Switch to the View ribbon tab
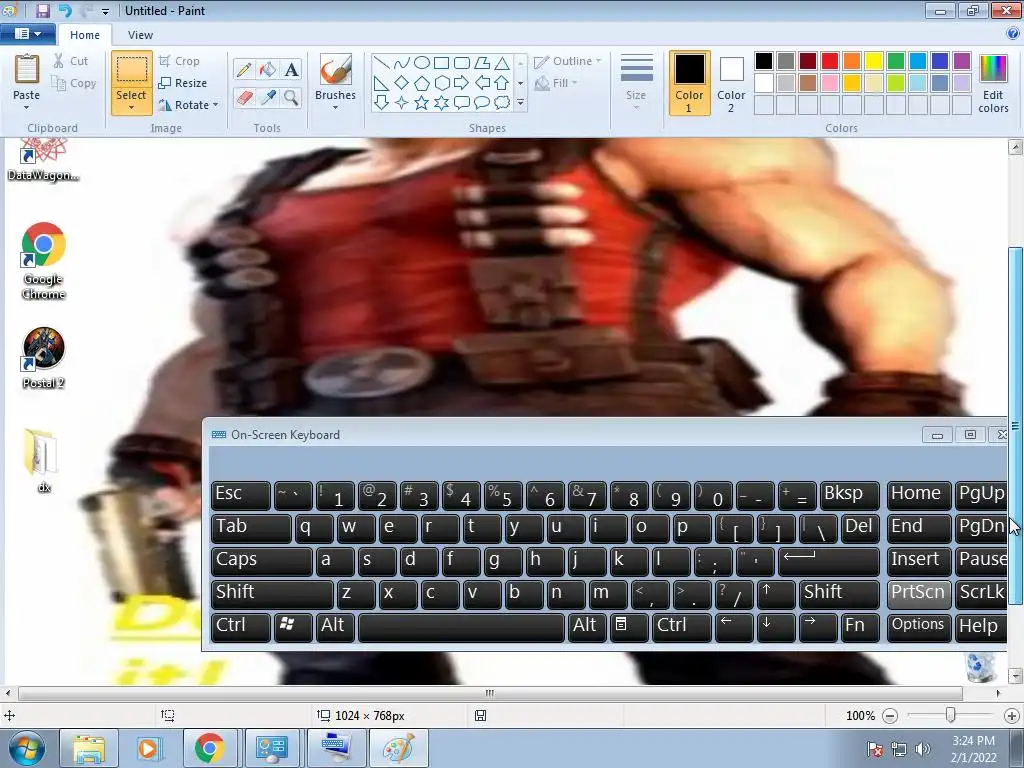 [140, 35]
